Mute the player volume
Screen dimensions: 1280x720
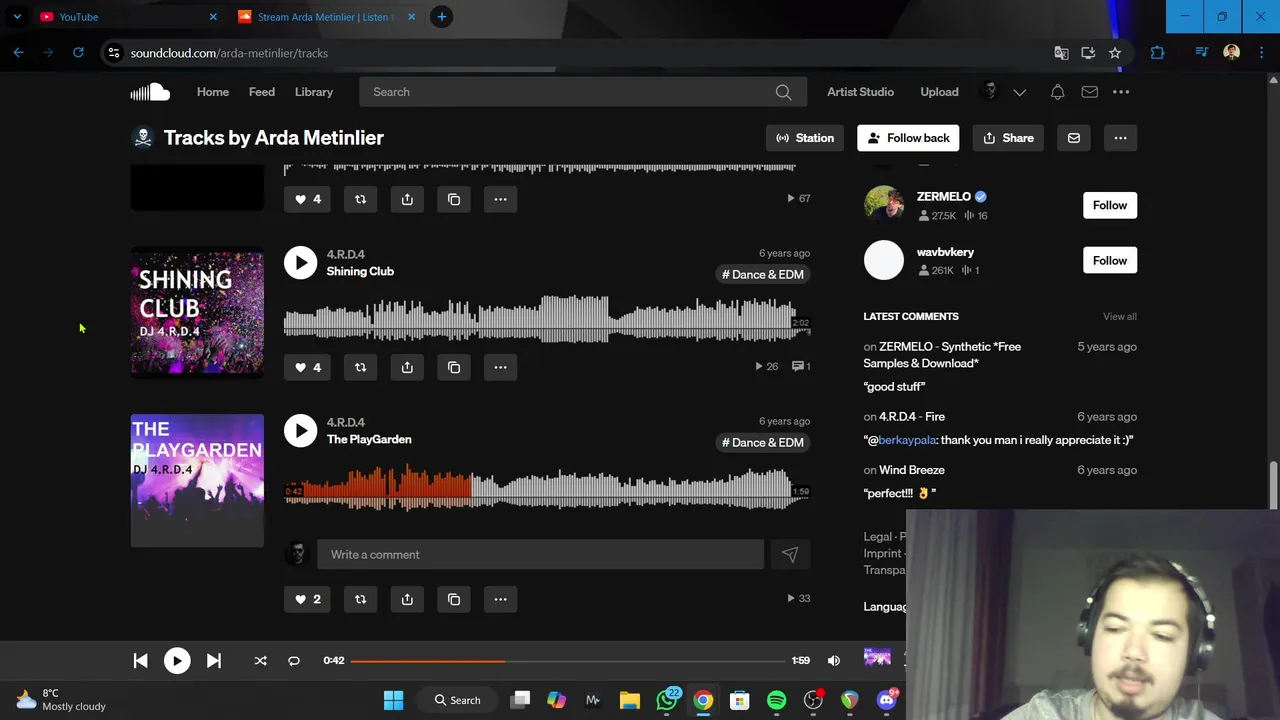[834, 661]
